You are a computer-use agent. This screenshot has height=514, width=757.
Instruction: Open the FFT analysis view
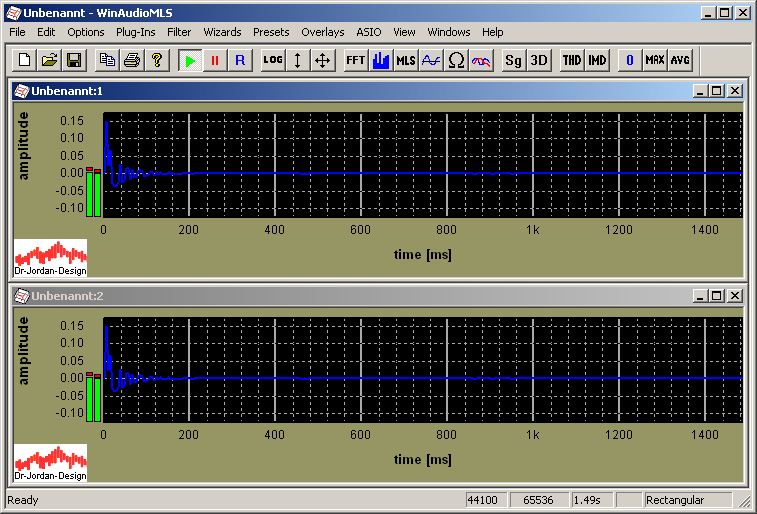(355, 60)
